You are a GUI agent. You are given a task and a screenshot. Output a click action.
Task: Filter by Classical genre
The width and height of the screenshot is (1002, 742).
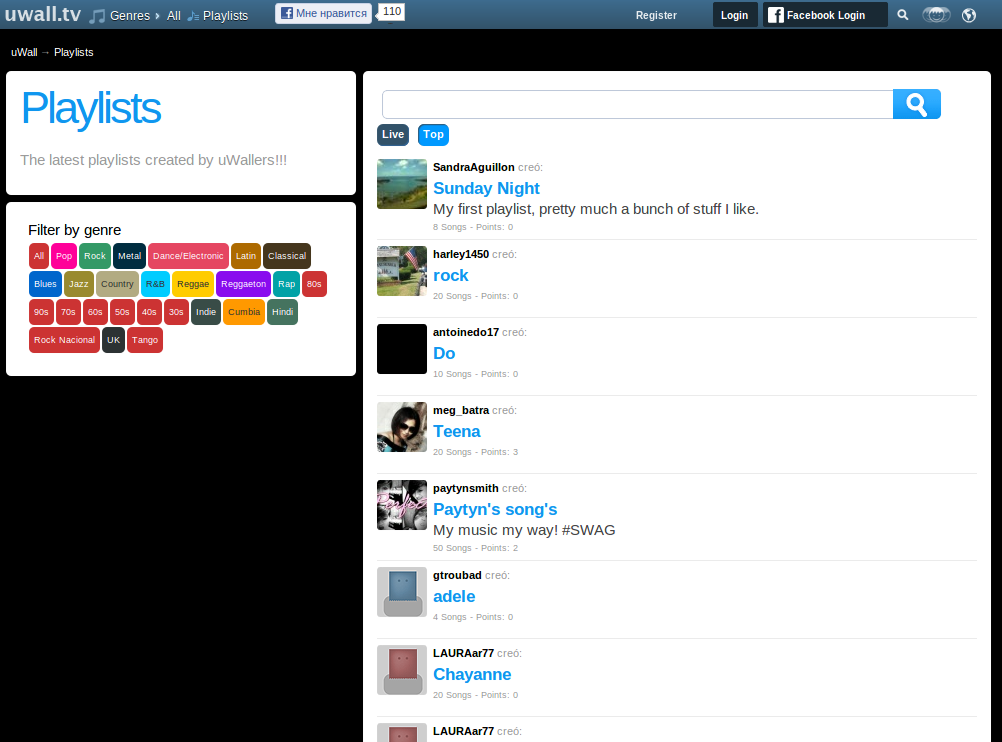(x=287, y=256)
